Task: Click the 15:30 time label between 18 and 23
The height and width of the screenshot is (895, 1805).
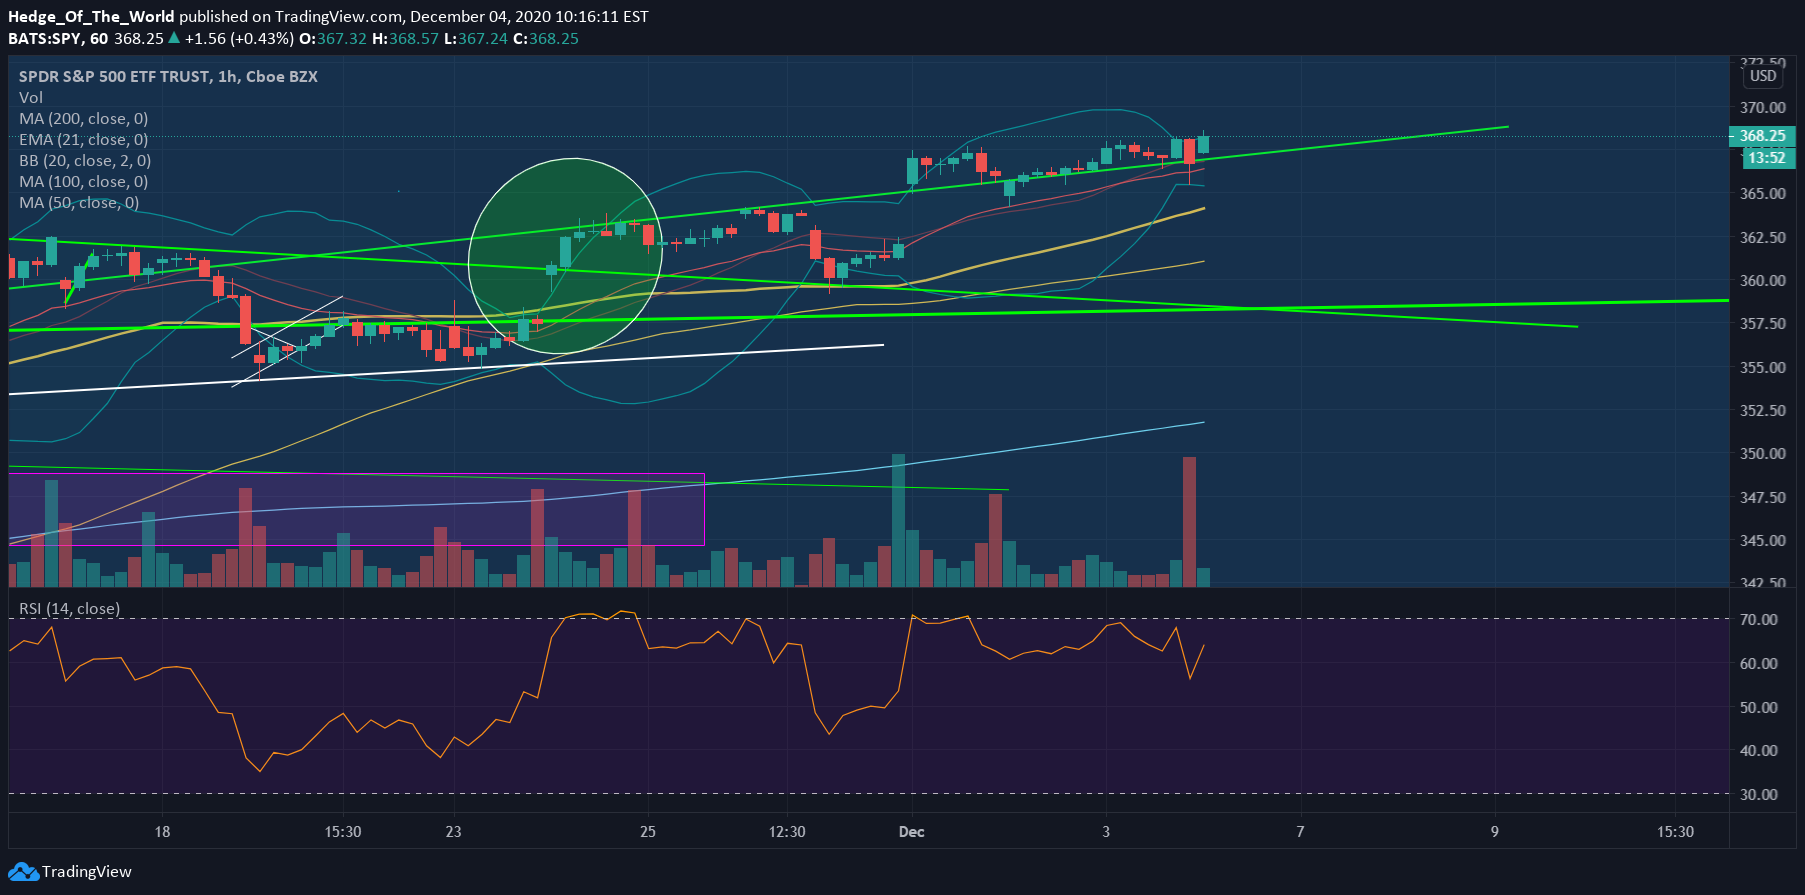Action: pyautogui.click(x=343, y=832)
